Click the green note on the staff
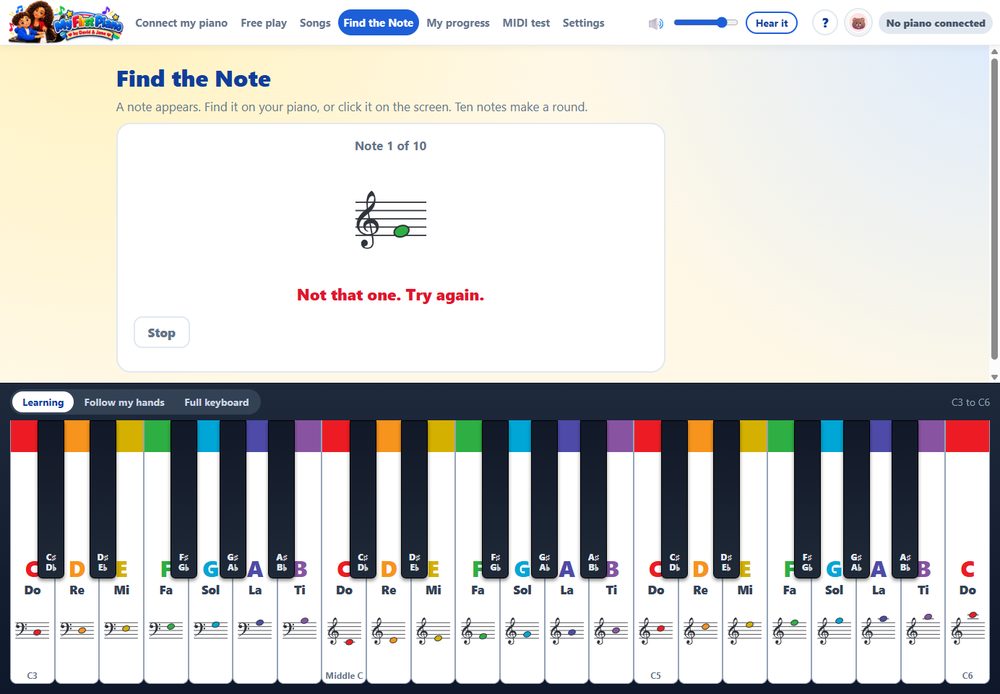Screen dimensions: 1000x694 (x=401, y=231)
